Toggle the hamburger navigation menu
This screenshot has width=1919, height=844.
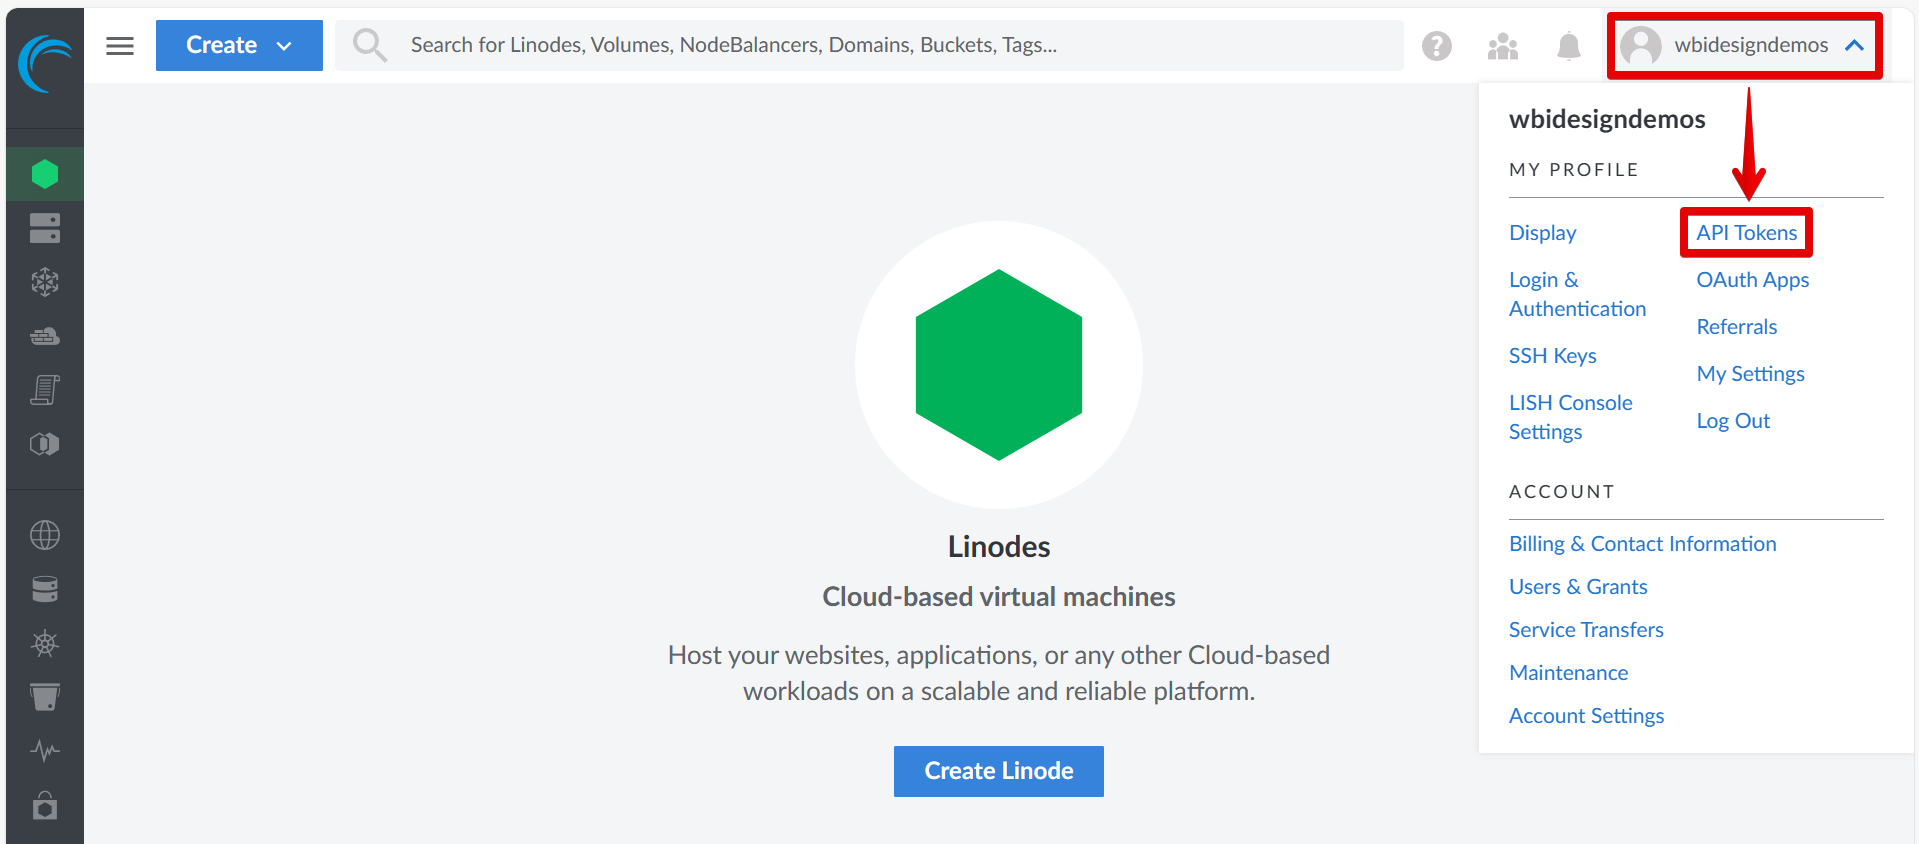[120, 46]
